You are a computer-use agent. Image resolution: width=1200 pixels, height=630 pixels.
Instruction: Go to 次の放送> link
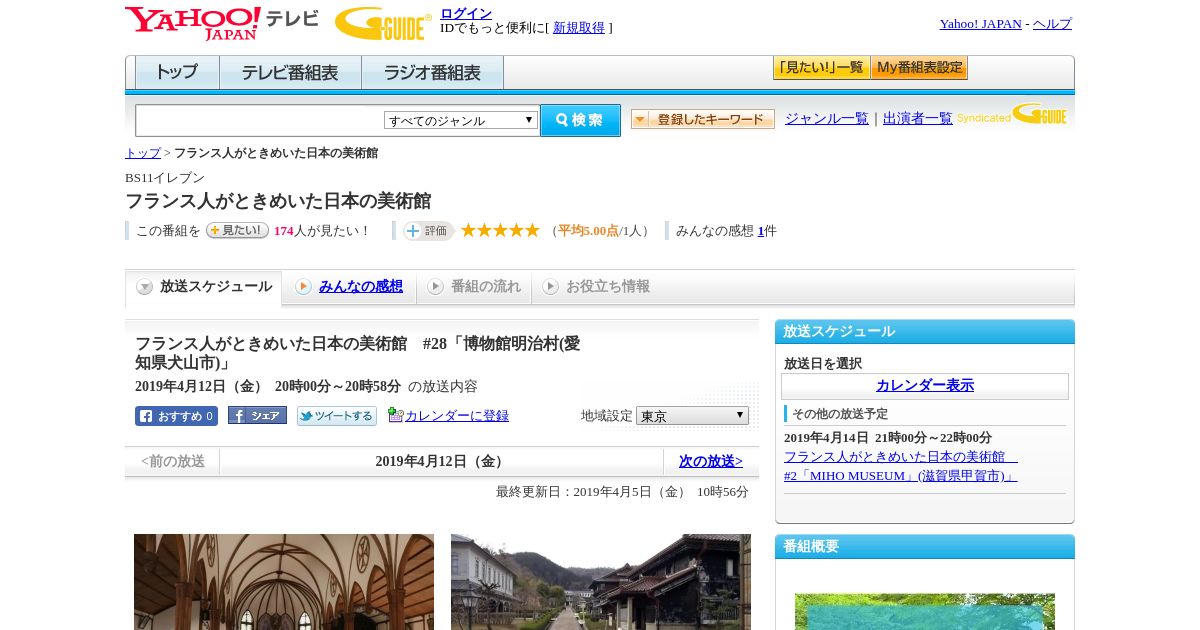point(711,462)
